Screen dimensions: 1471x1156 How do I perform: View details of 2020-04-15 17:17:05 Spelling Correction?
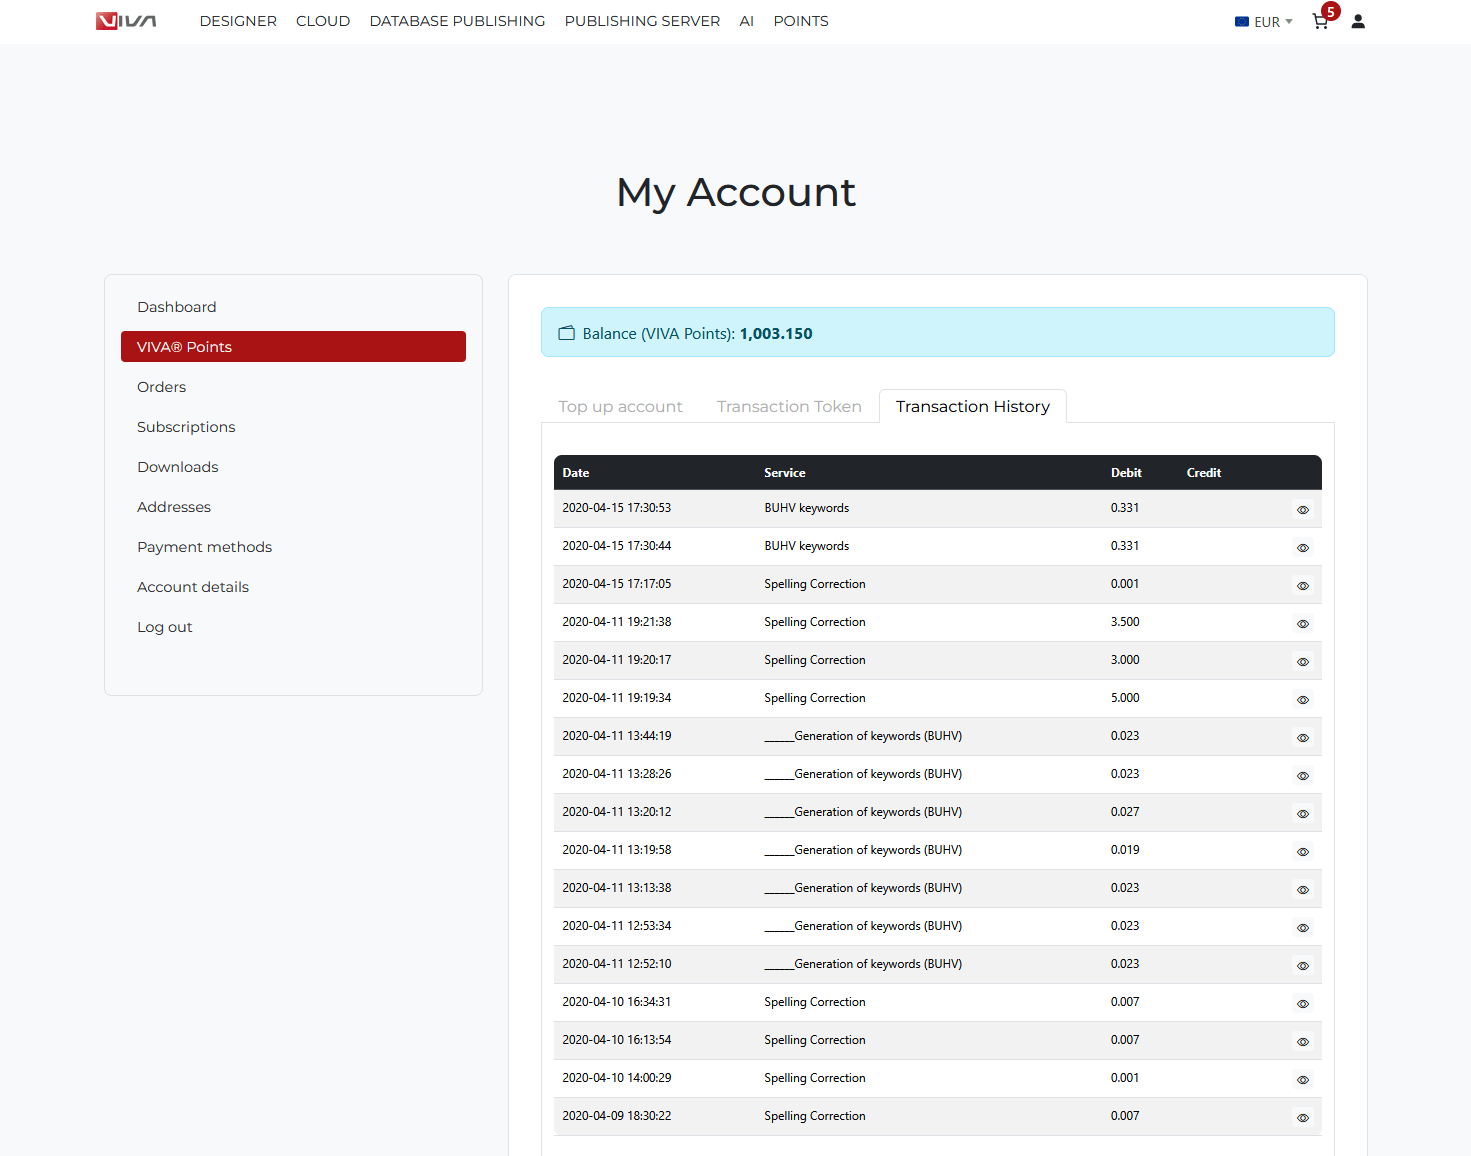click(x=1302, y=586)
